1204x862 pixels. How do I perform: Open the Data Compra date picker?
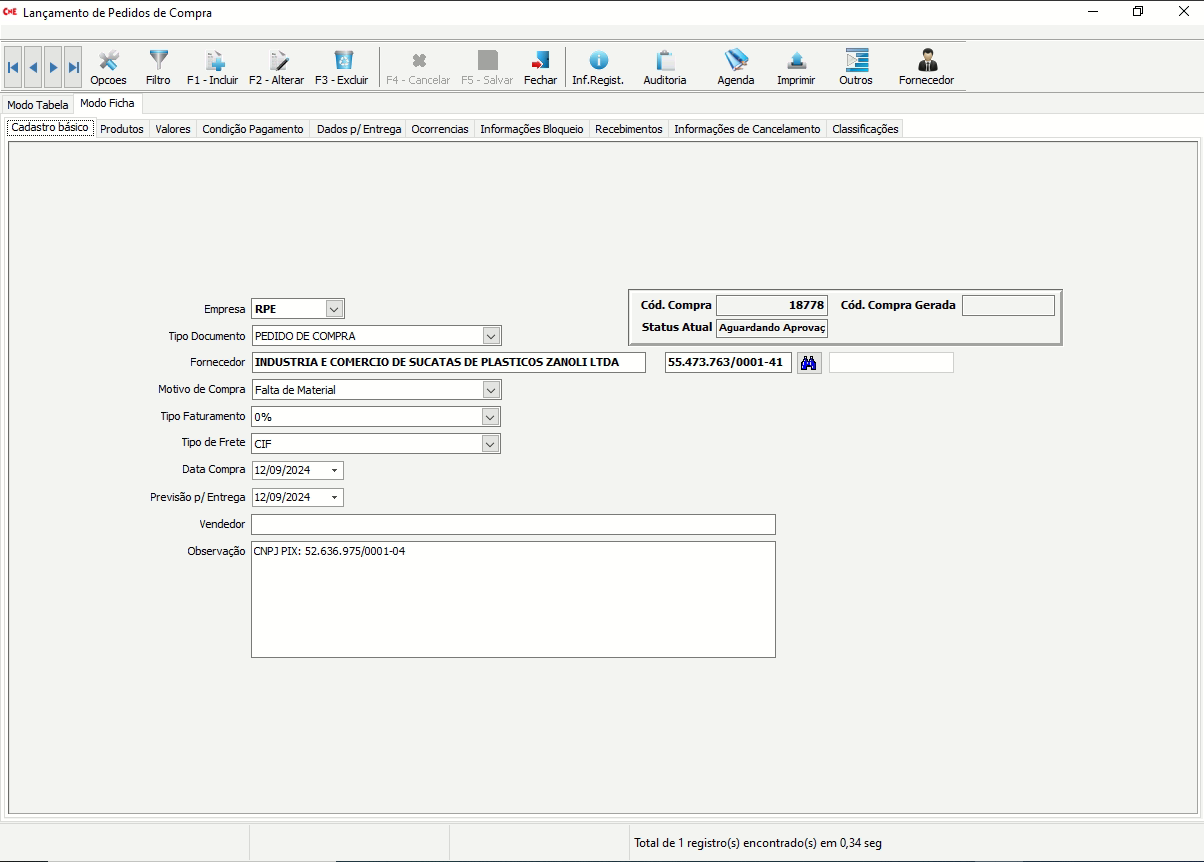point(334,470)
